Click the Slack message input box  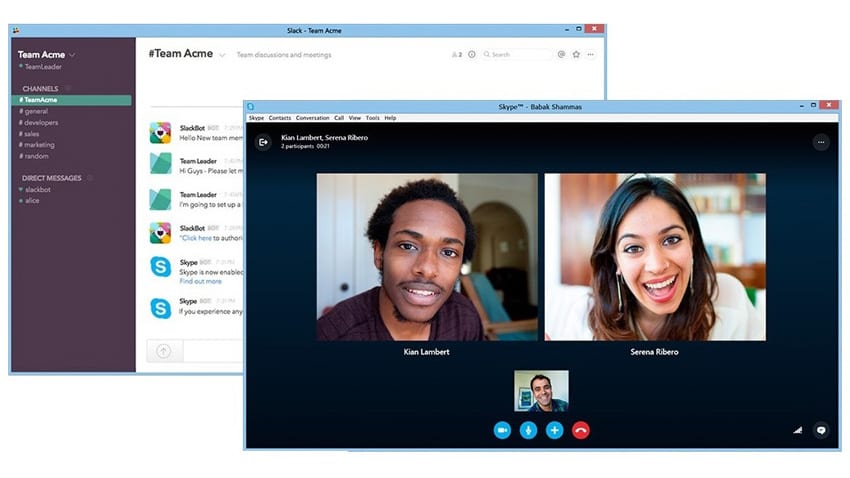point(213,351)
